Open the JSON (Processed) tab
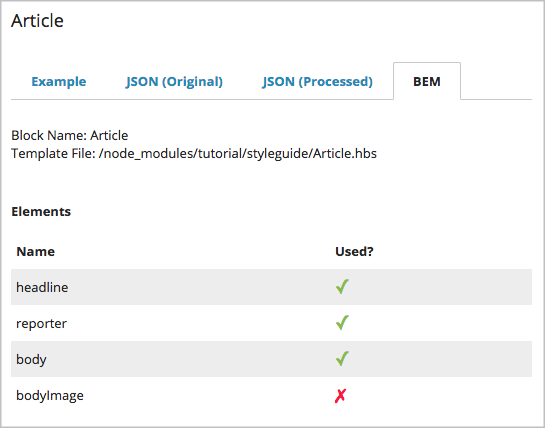The image size is (545, 428). 317,81
